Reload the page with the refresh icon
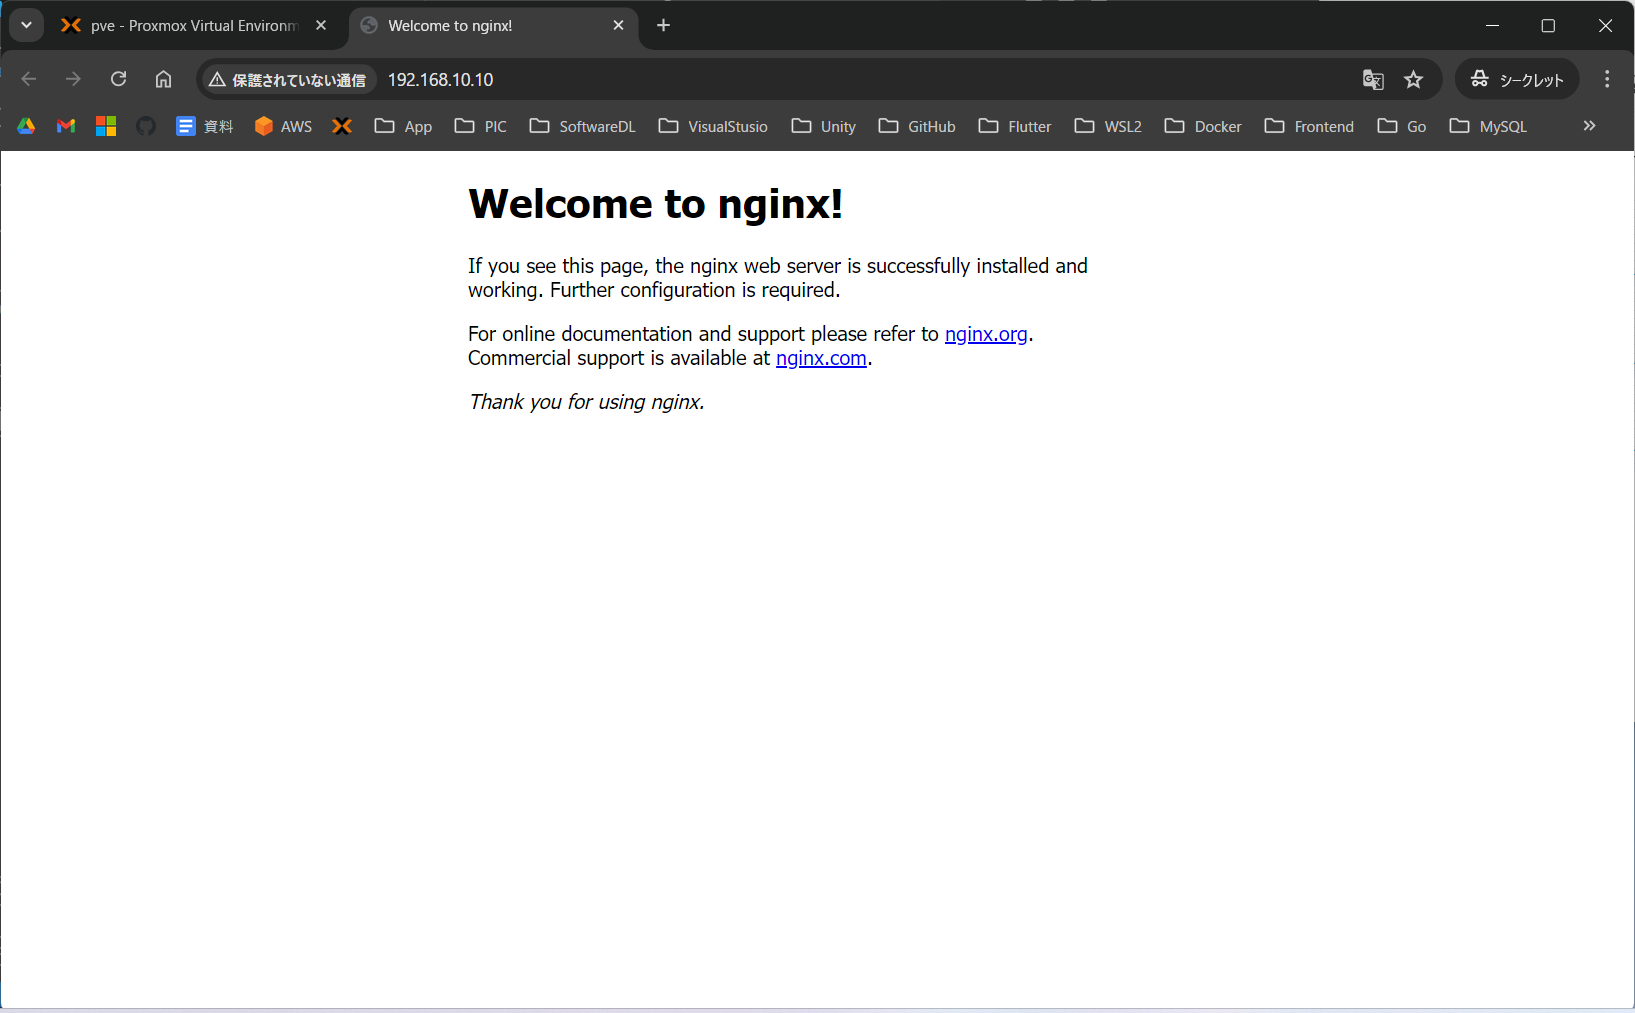Viewport: 1635px width, 1013px height. (118, 79)
